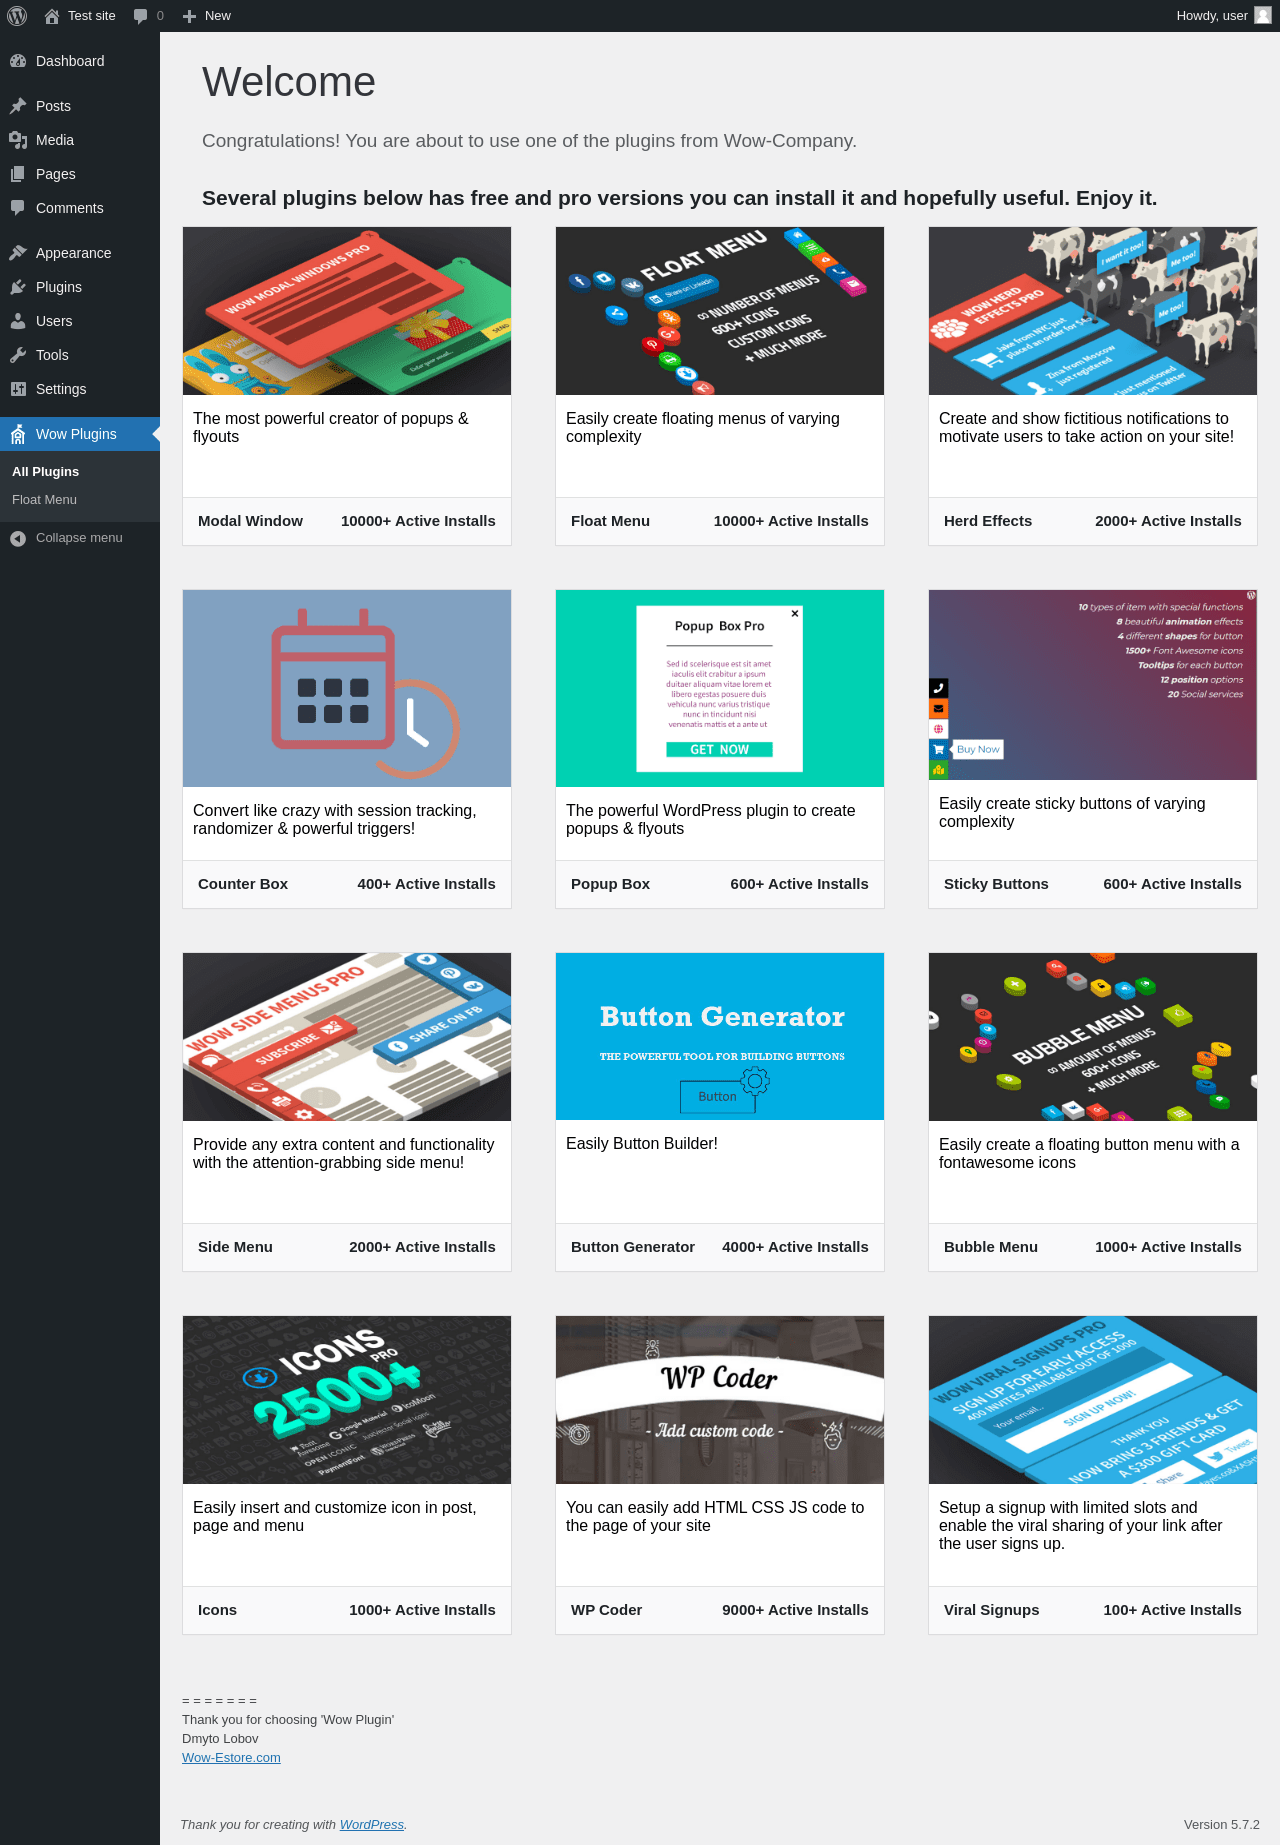Open the Popup Box Pro thumbnail

click(x=720, y=688)
